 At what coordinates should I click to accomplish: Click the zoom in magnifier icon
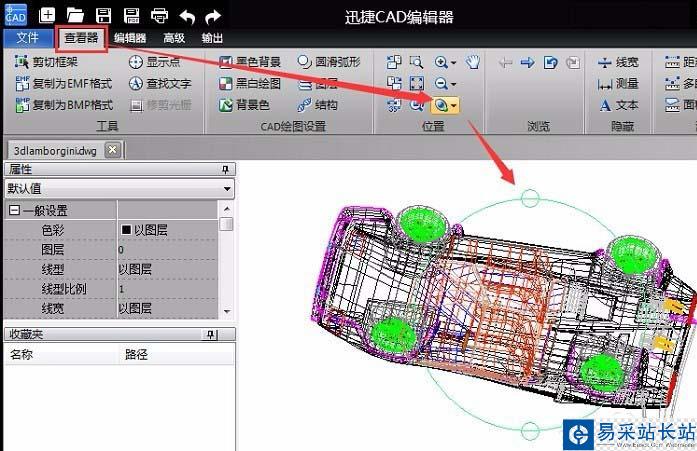(441, 62)
